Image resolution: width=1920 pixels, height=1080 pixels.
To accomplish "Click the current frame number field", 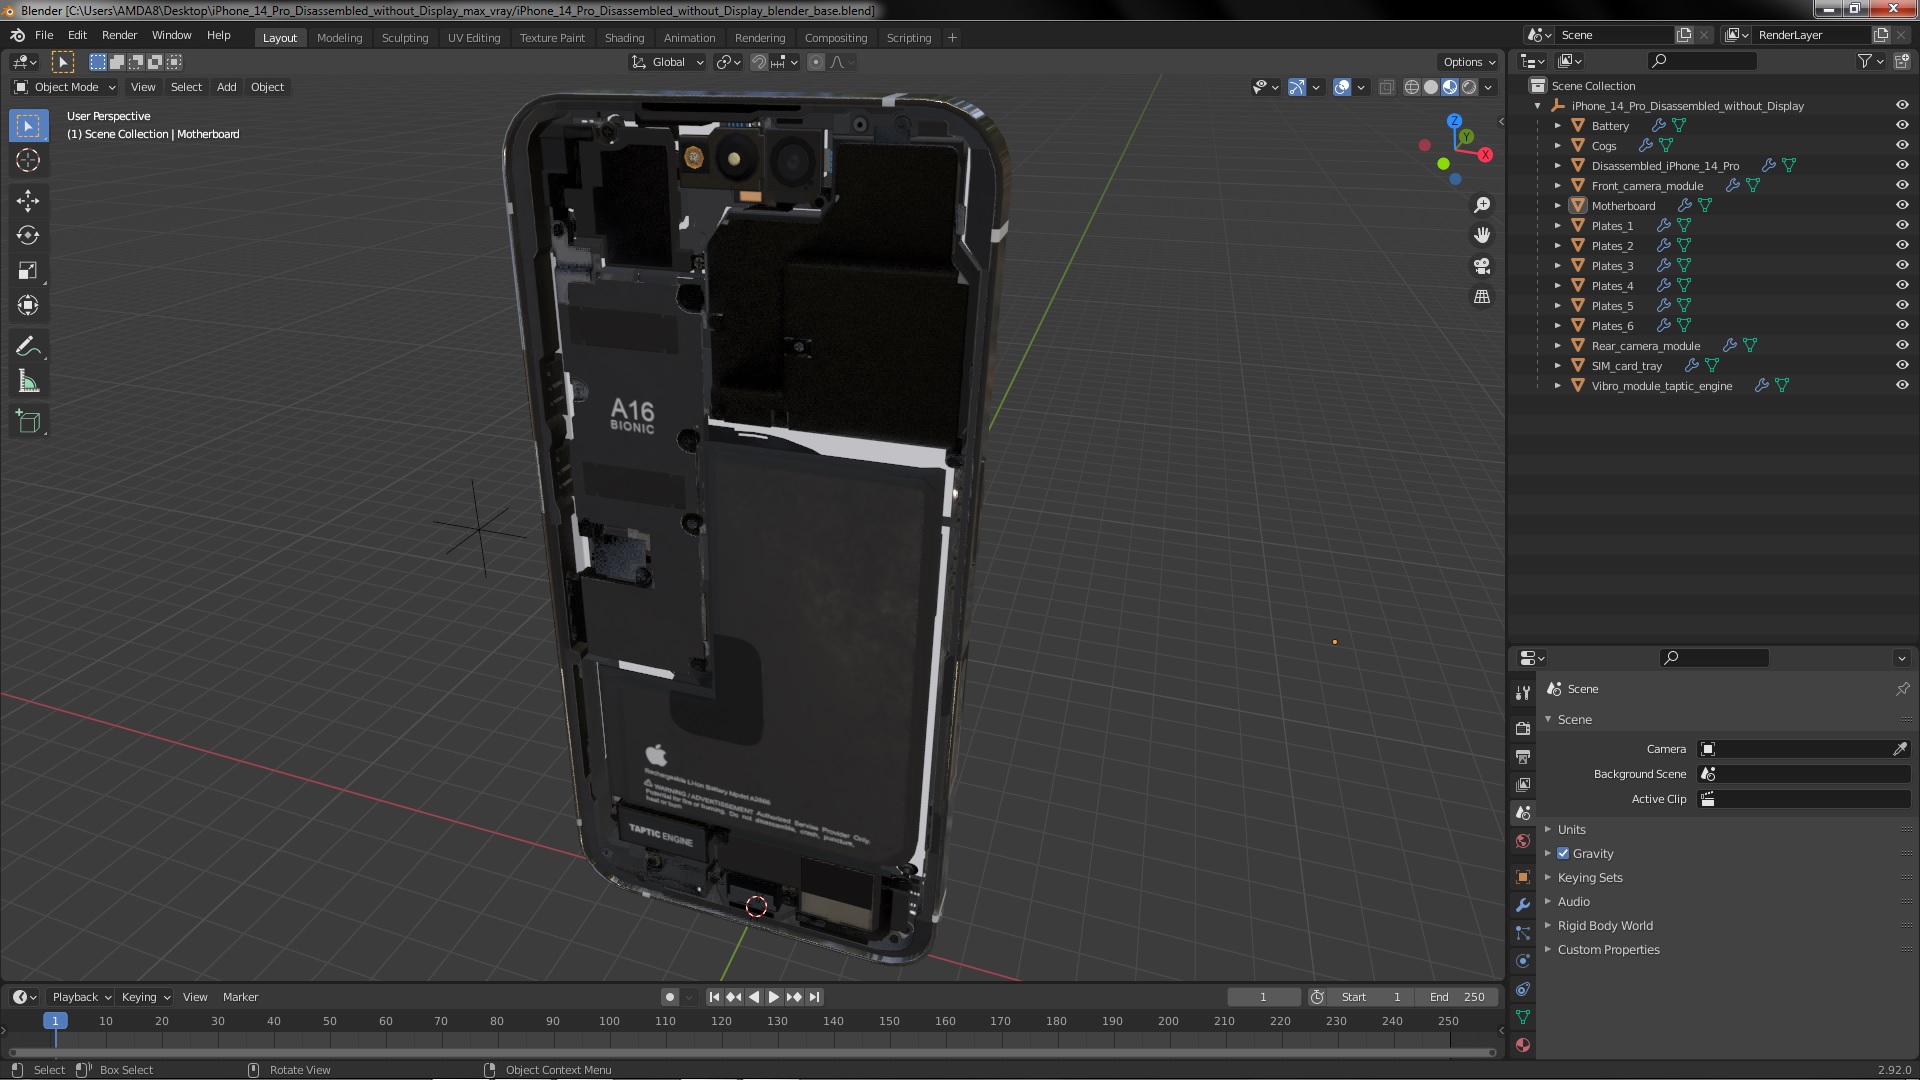I will coord(1263,997).
